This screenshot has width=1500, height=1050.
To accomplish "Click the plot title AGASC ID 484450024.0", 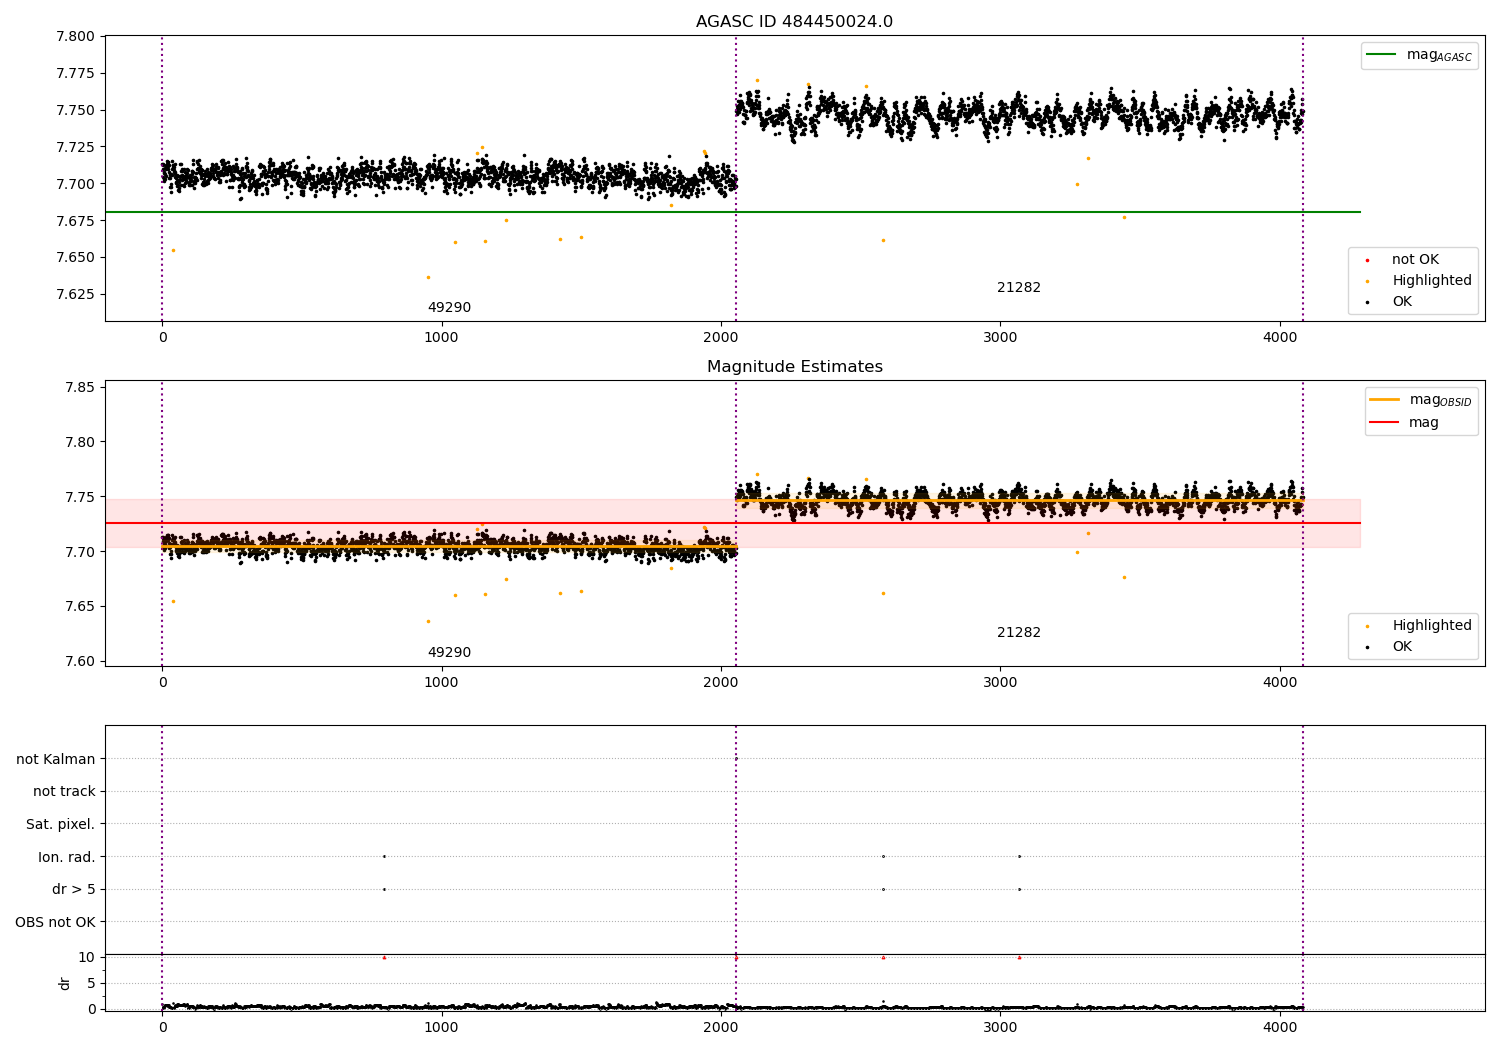I will [794, 22].
